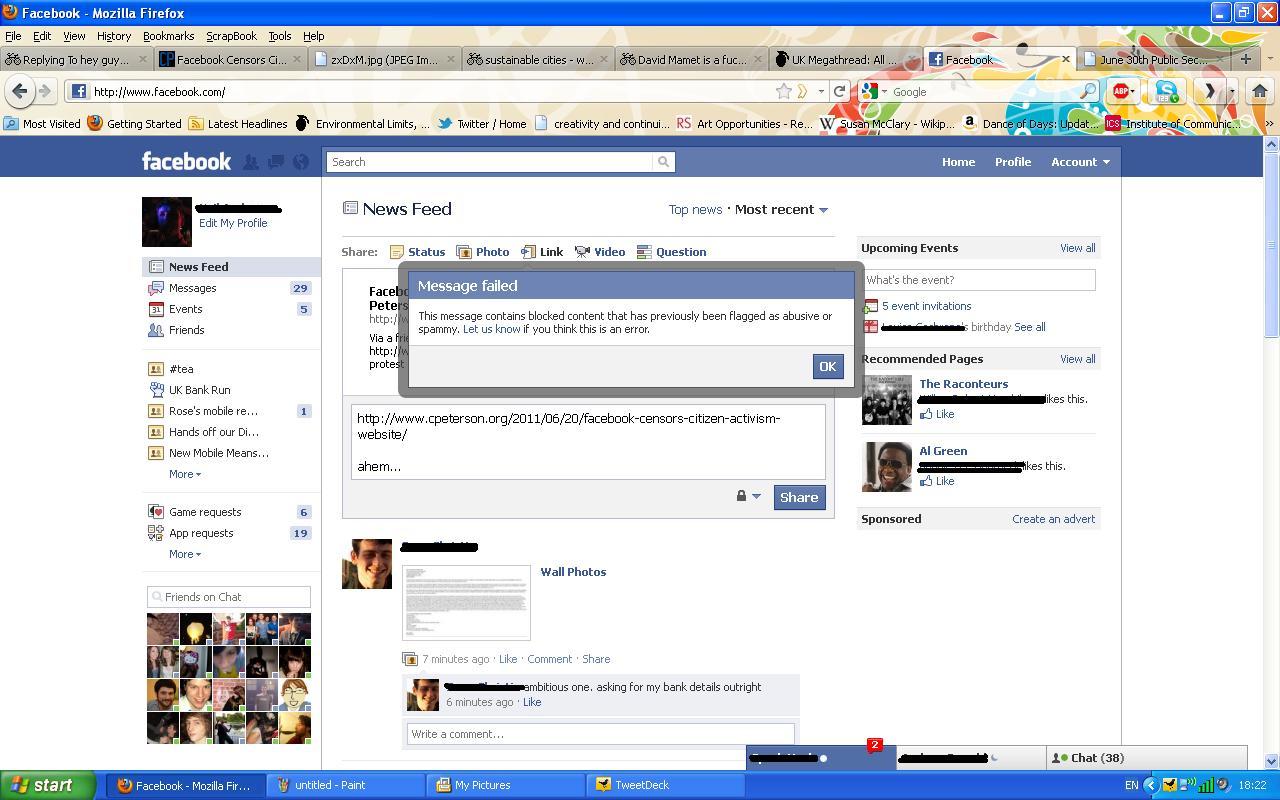The image size is (1280, 800).
Task: Open the Firefox File menu
Action: (13, 36)
